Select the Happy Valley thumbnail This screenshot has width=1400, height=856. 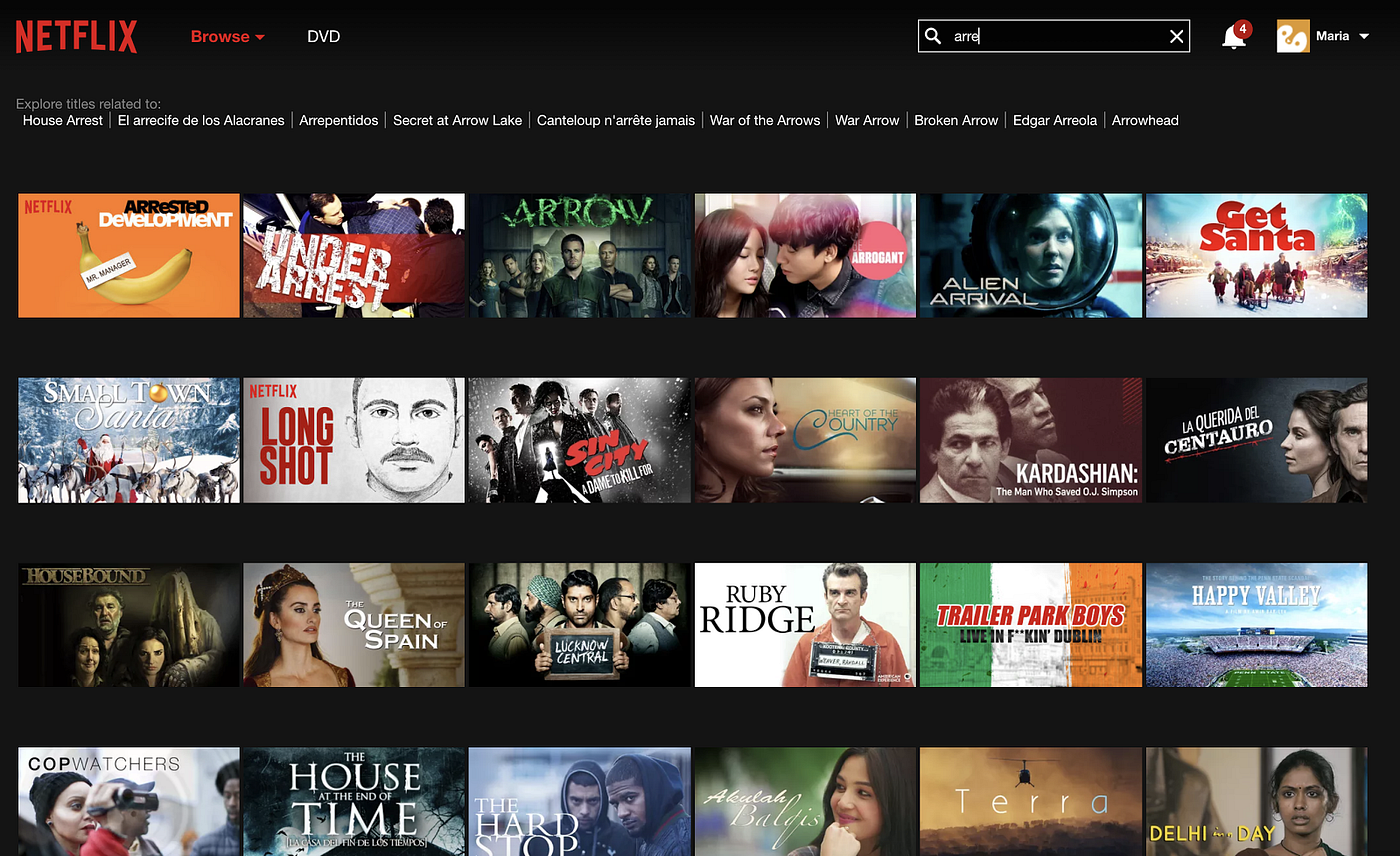(1256, 625)
